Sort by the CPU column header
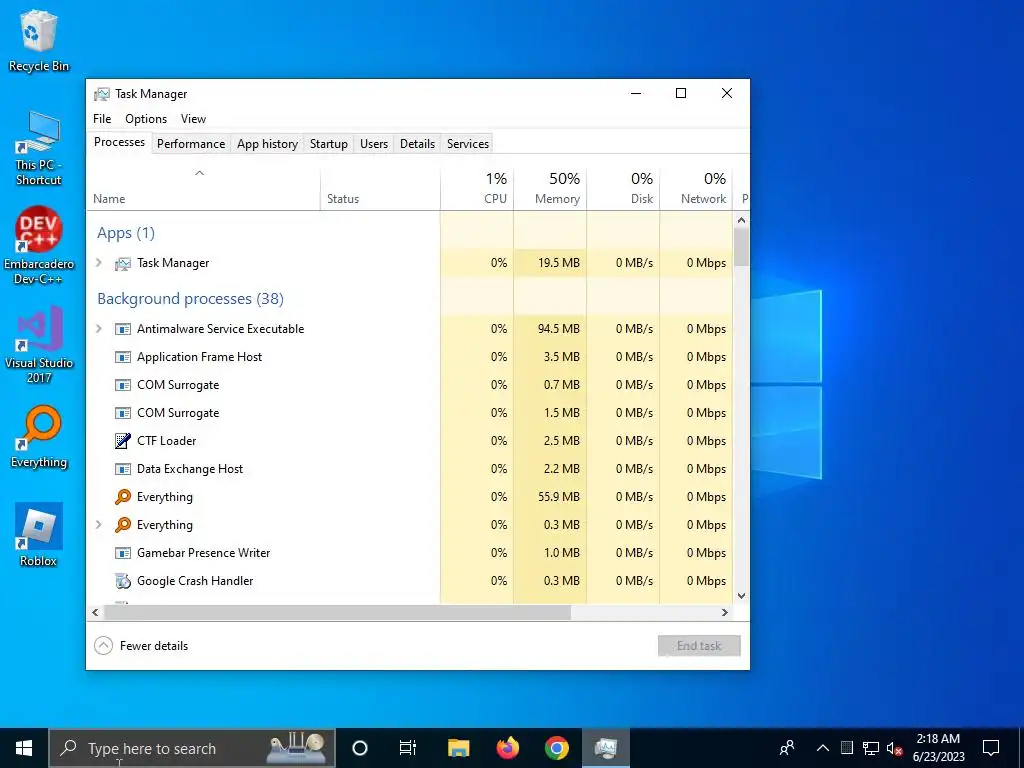 pos(477,189)
